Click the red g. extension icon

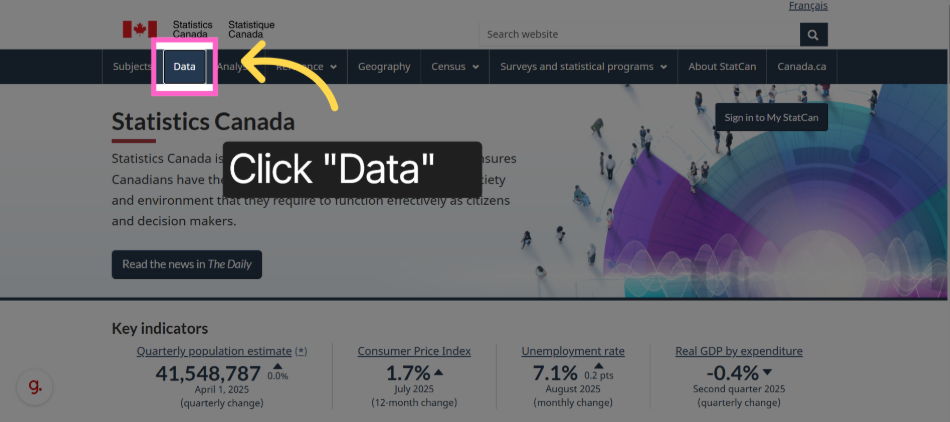[x=35, y=386]
